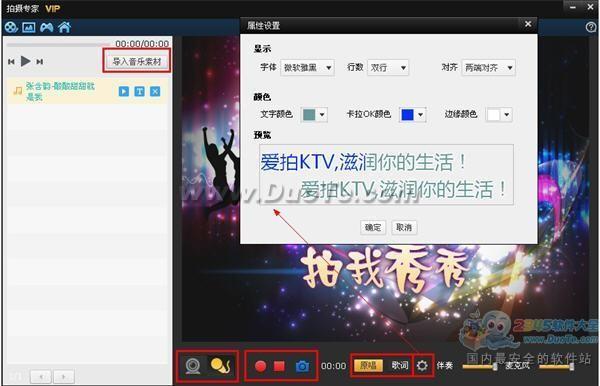
Task: Go to previous page in playlist
Action: (x=41, y=377)
